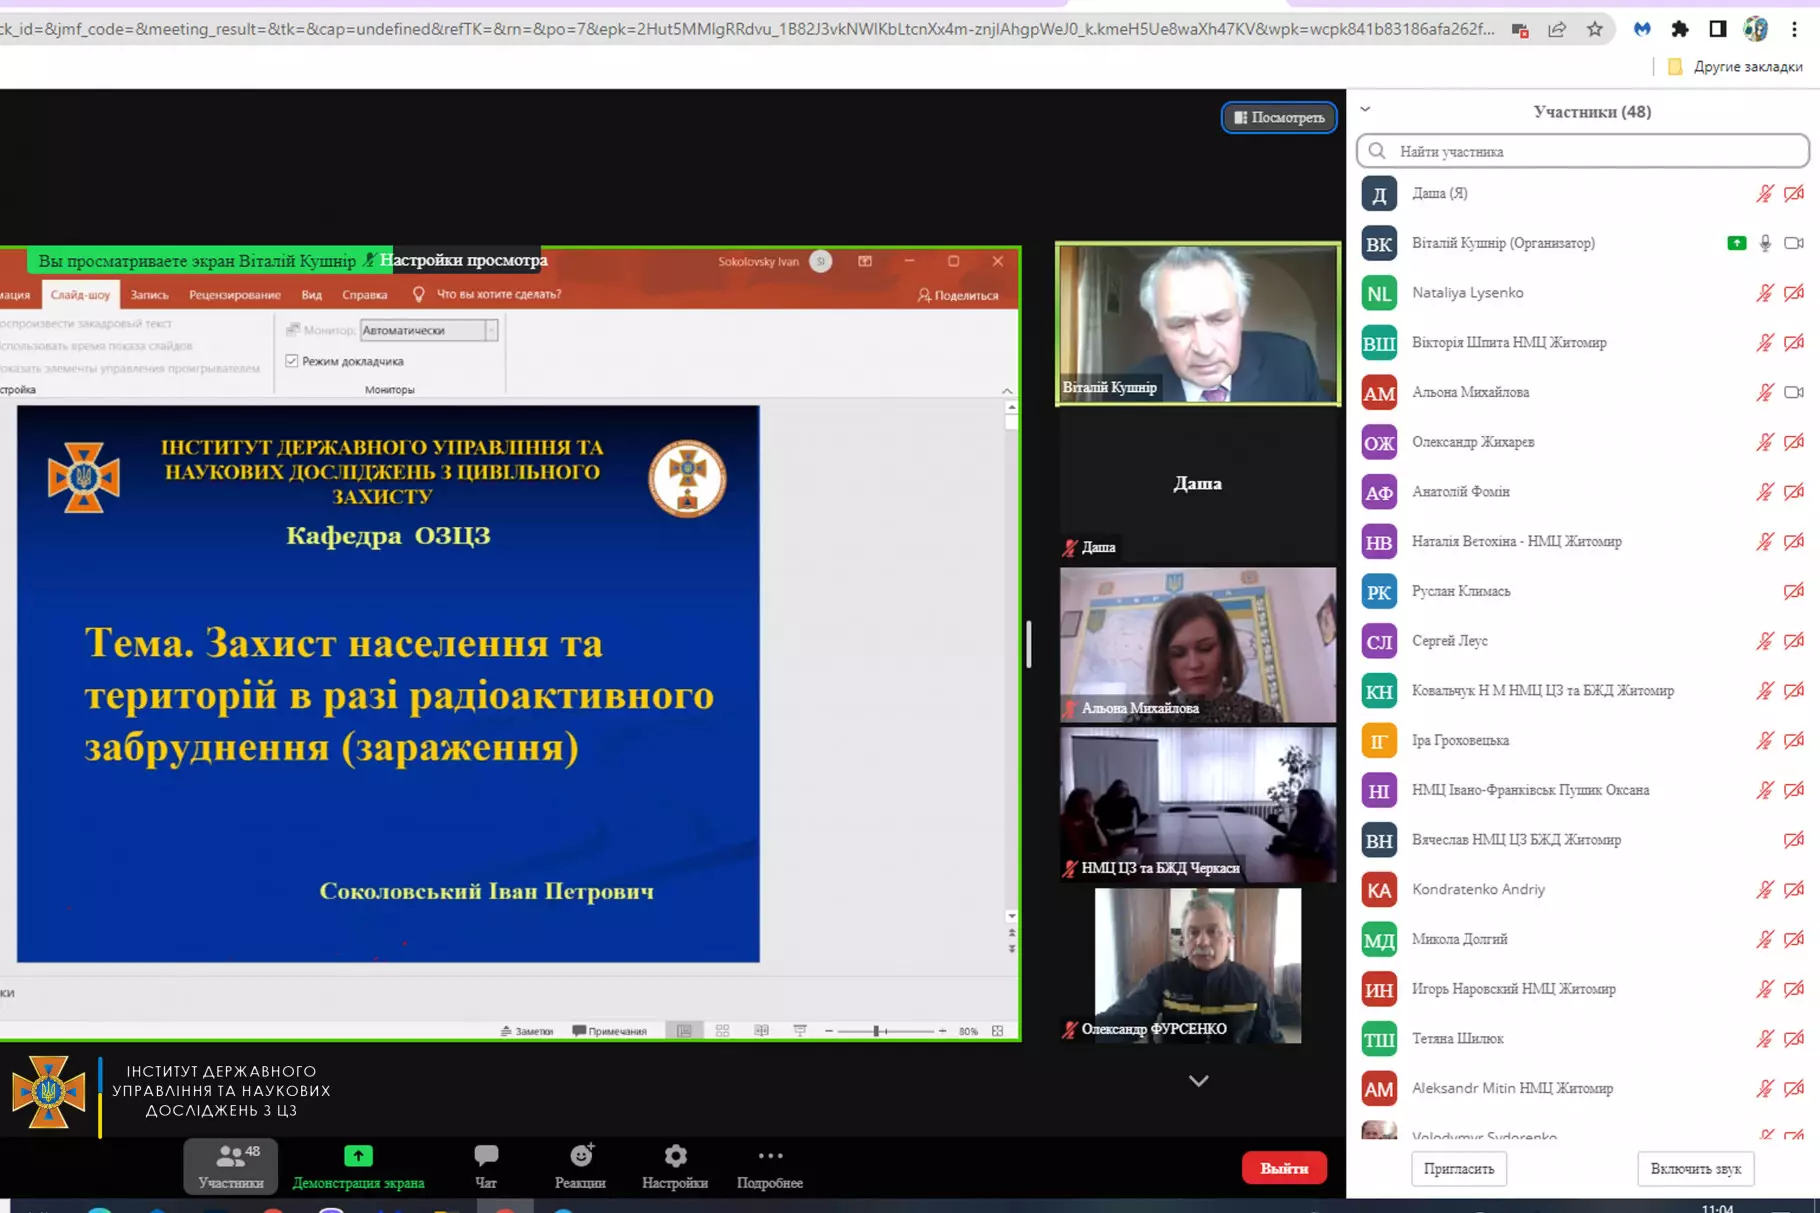
Task: Switch to Reading view icon
Action: tap(761, 1031)
